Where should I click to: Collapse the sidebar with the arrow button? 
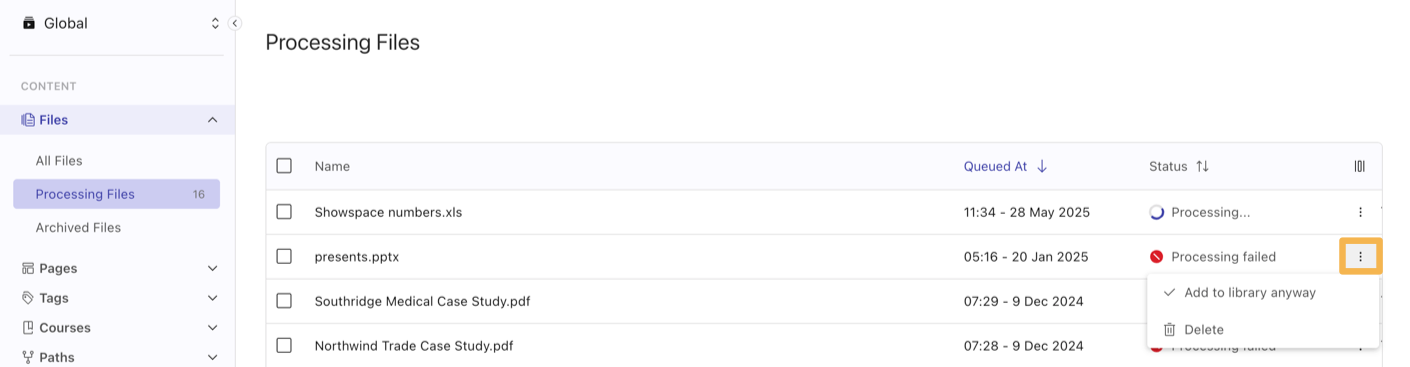(x=235, y=23)
